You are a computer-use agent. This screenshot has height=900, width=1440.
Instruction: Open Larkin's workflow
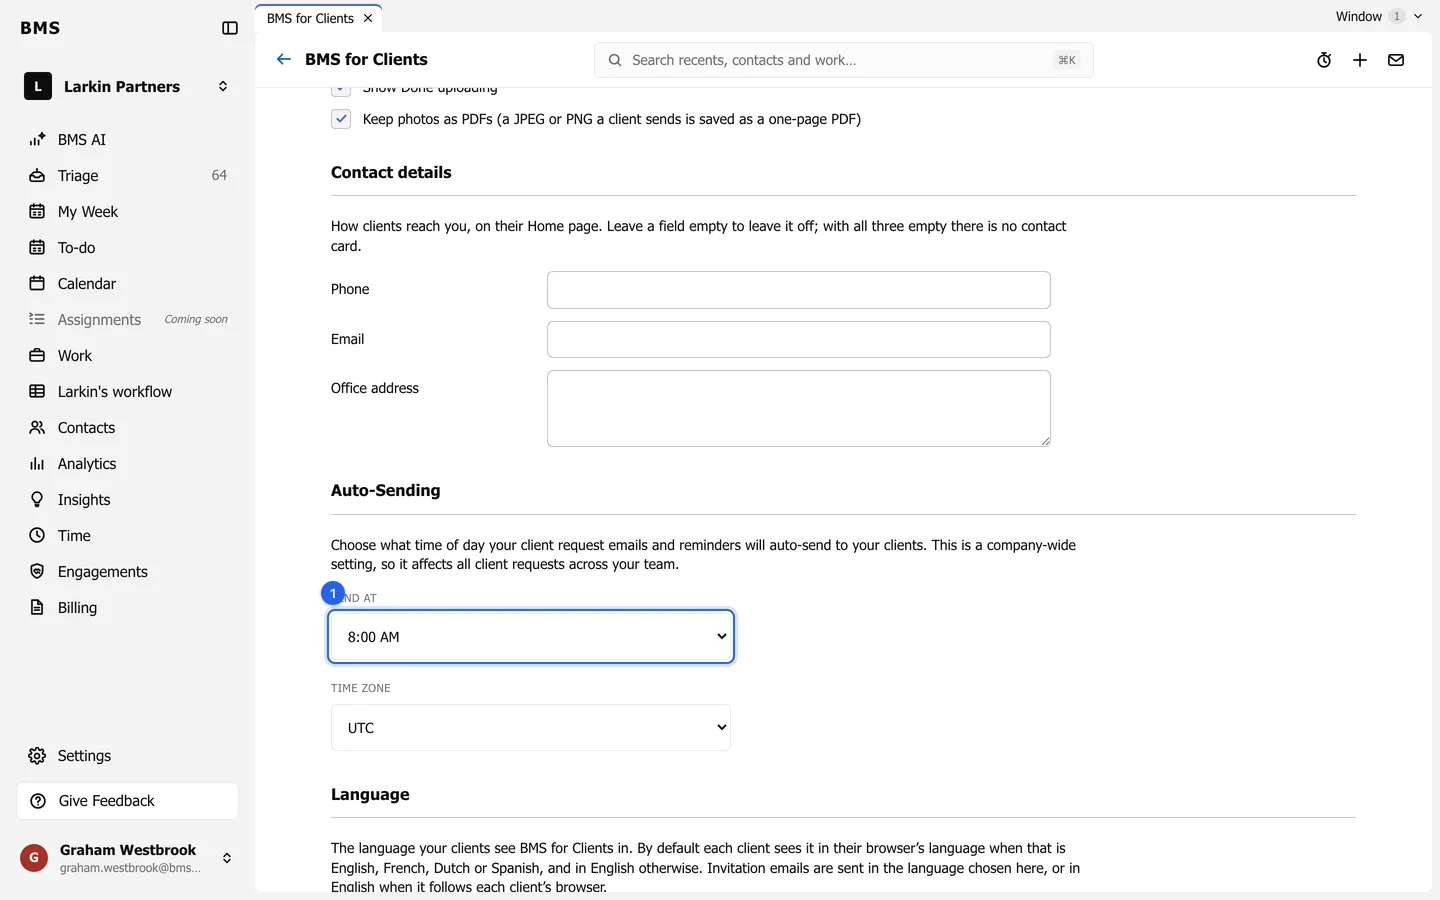tap(128, 392)
